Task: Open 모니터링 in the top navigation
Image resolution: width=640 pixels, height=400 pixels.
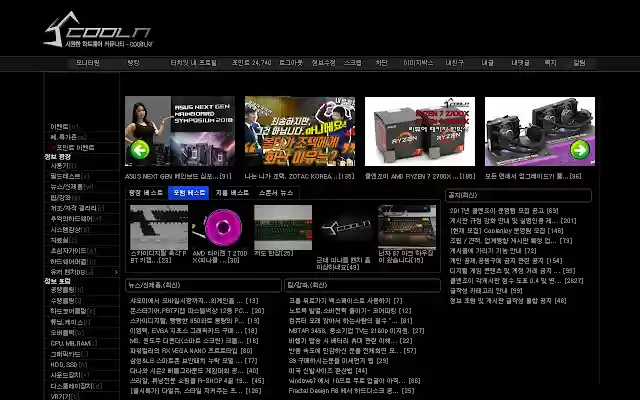Action: pos(87,63)
